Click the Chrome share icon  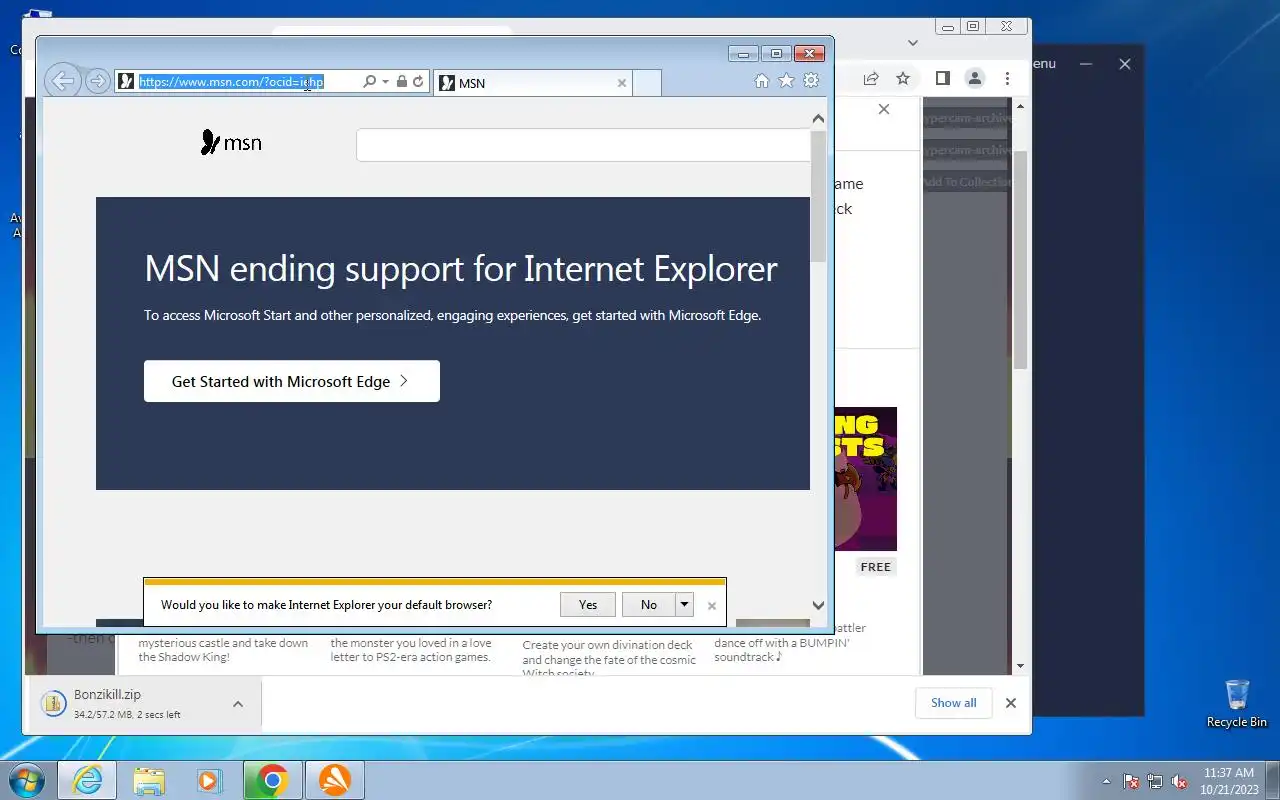[x=871, y=78]
